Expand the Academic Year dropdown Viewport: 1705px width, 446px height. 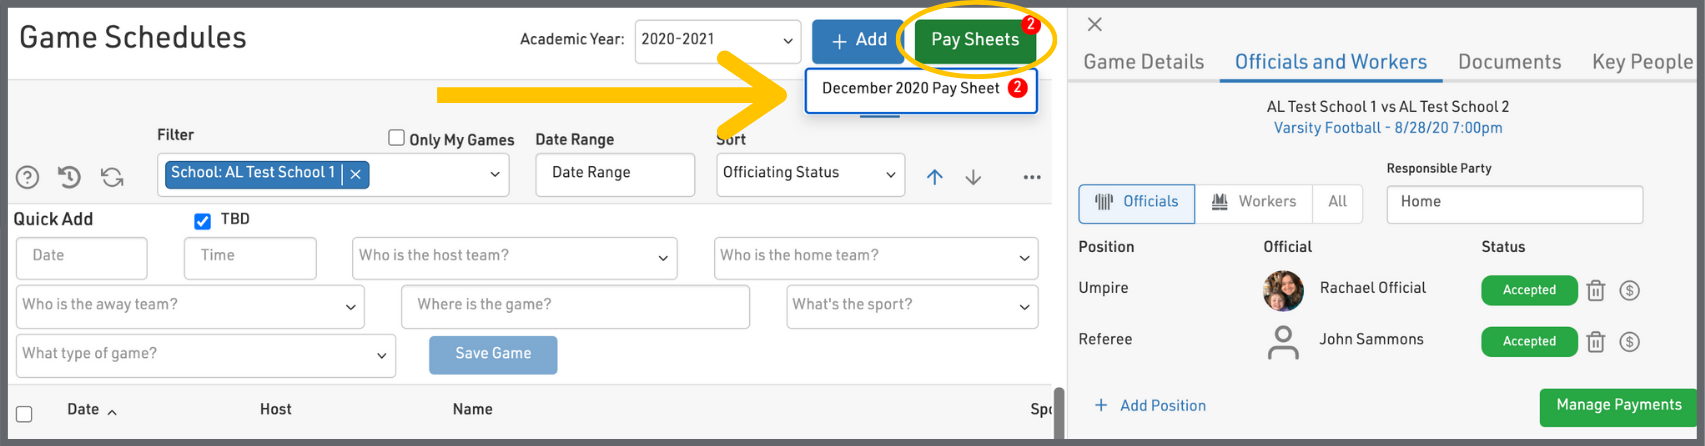coord(717,40)
